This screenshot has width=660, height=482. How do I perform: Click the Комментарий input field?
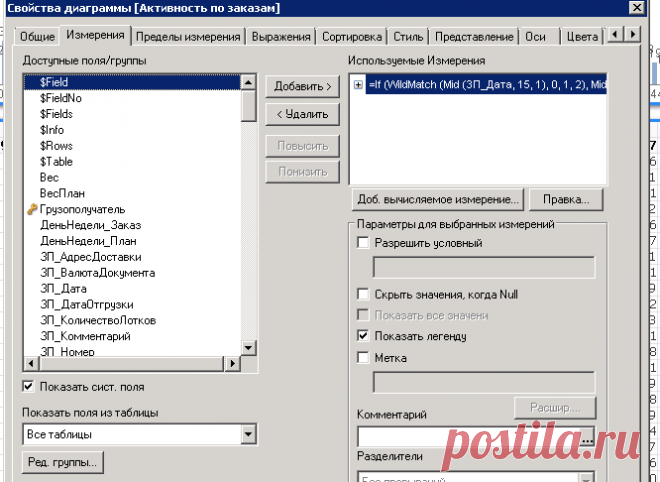[468, 437]
